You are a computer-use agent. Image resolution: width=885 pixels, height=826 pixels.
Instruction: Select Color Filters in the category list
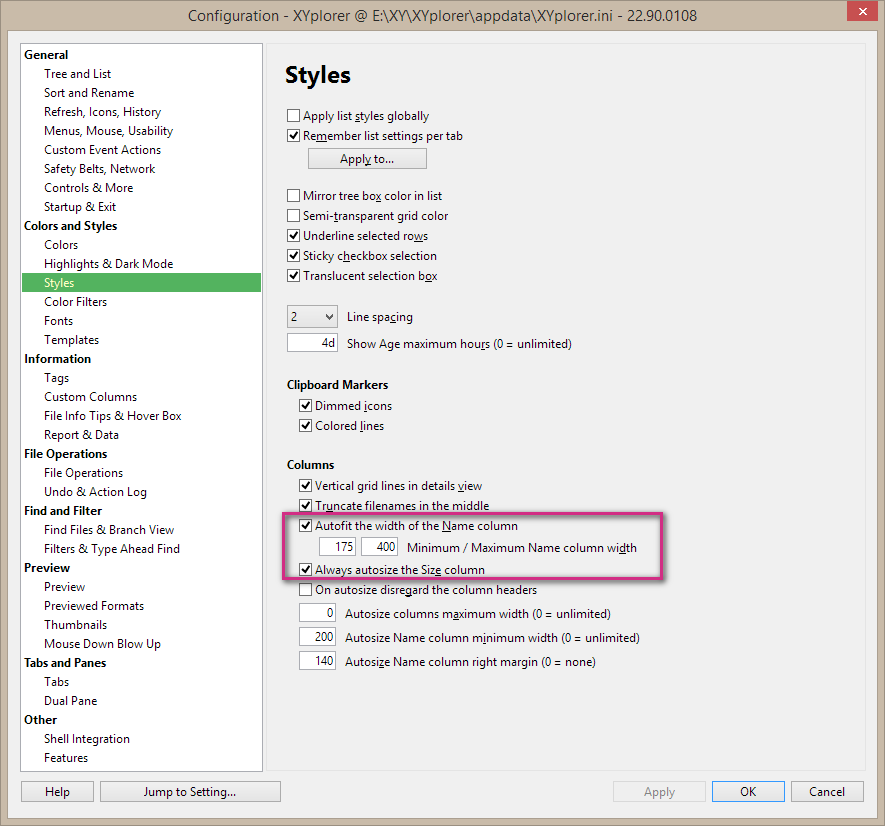tap(75, 302)
